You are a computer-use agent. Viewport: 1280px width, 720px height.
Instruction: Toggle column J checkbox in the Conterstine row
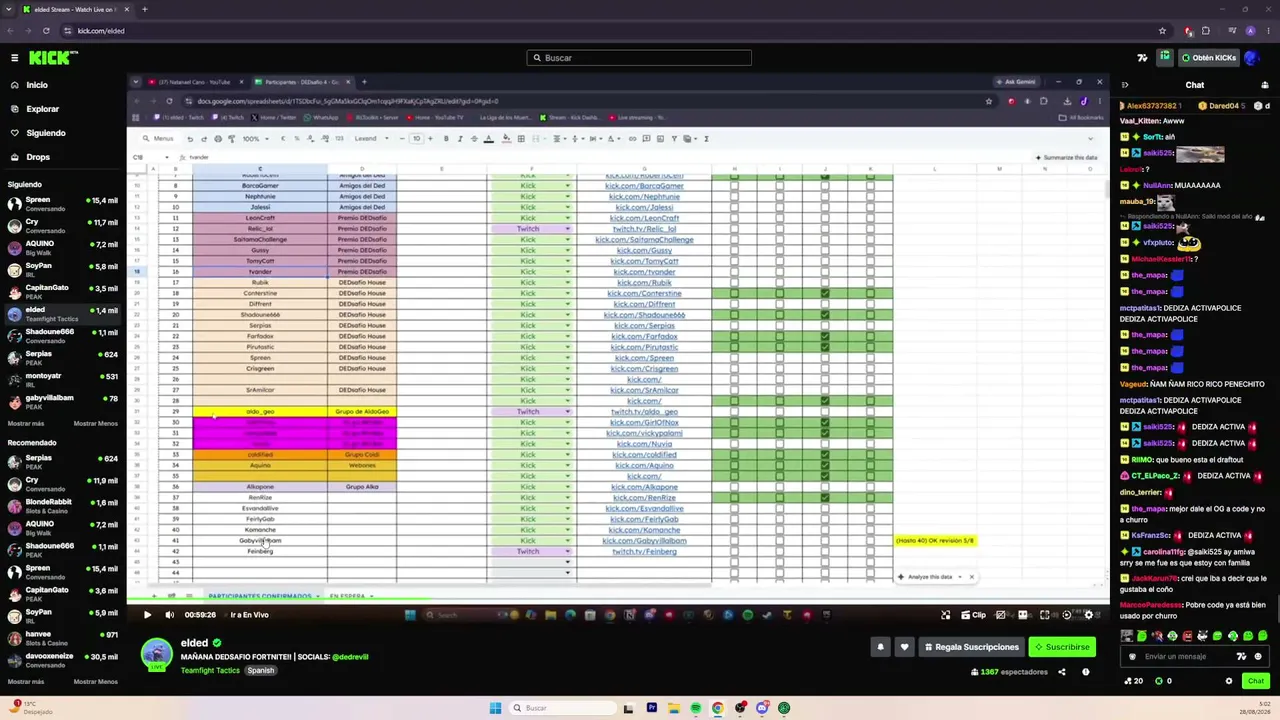click(x=825, y=293)
